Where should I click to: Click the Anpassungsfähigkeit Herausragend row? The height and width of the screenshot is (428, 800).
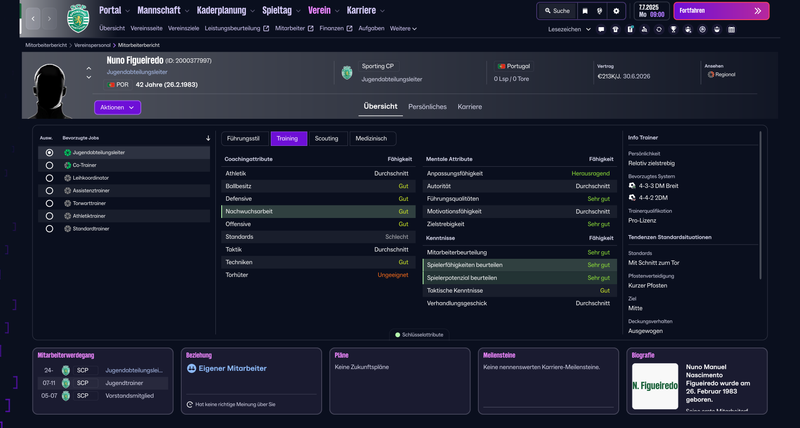(519, 173)
